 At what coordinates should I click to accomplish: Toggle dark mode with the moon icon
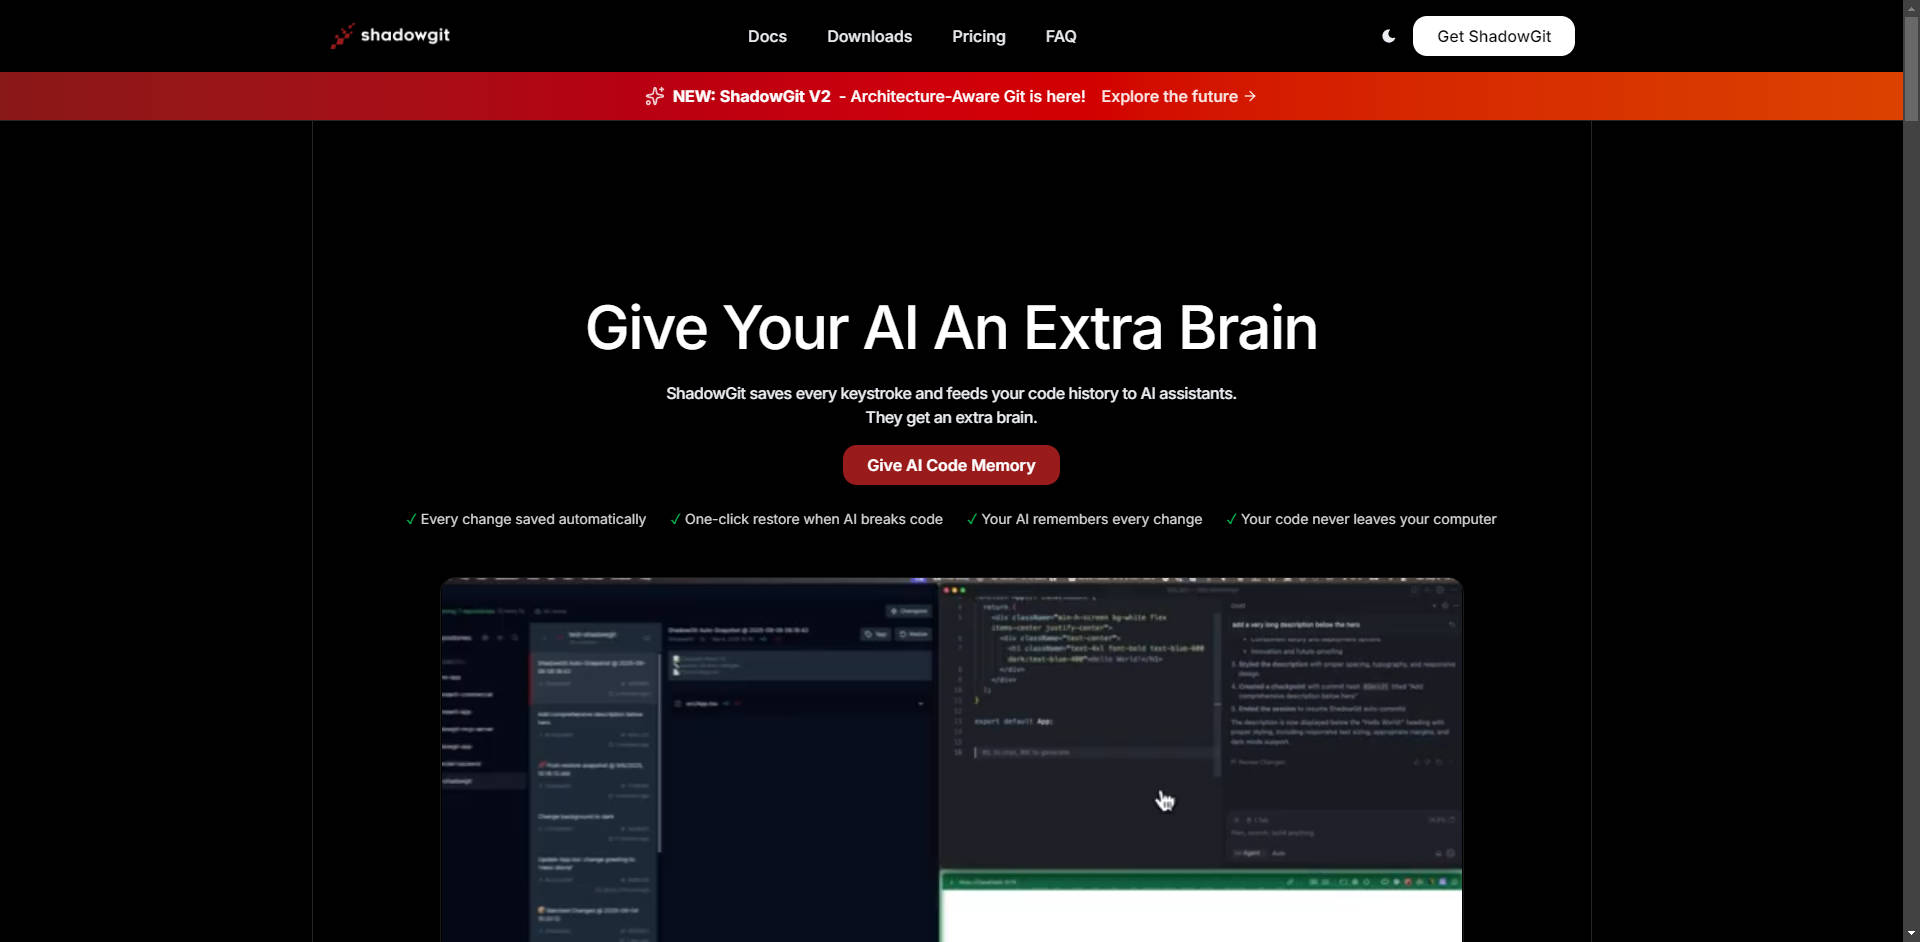(1388, 36)
